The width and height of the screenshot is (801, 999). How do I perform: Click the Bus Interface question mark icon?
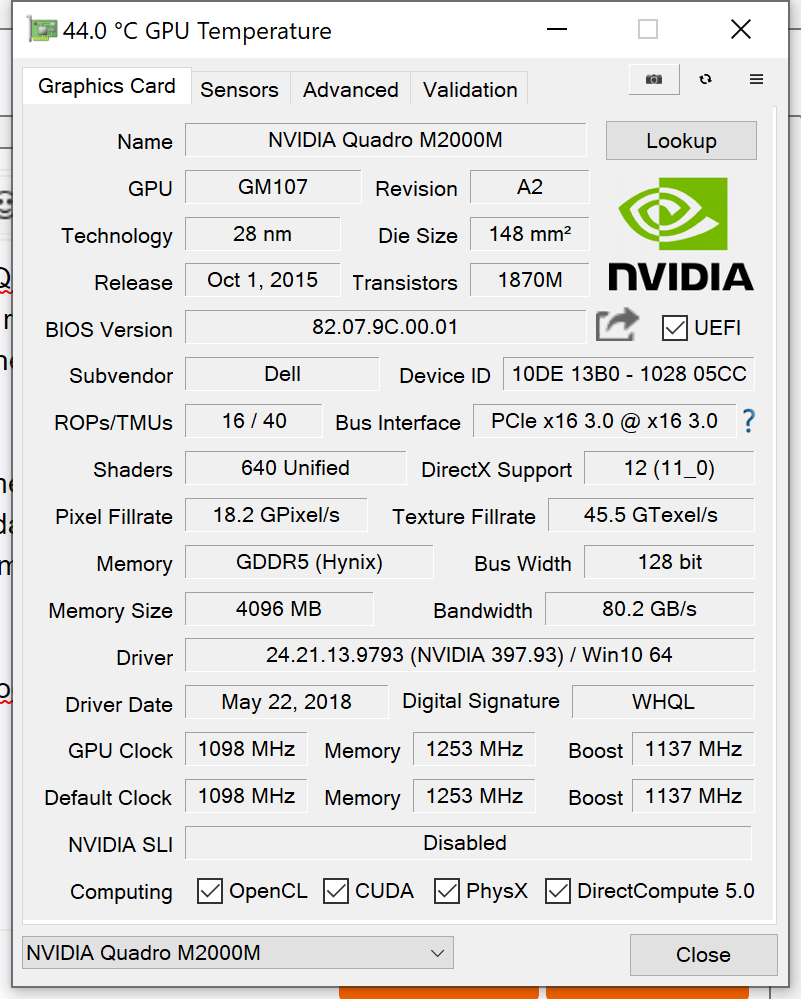(749, 421)
